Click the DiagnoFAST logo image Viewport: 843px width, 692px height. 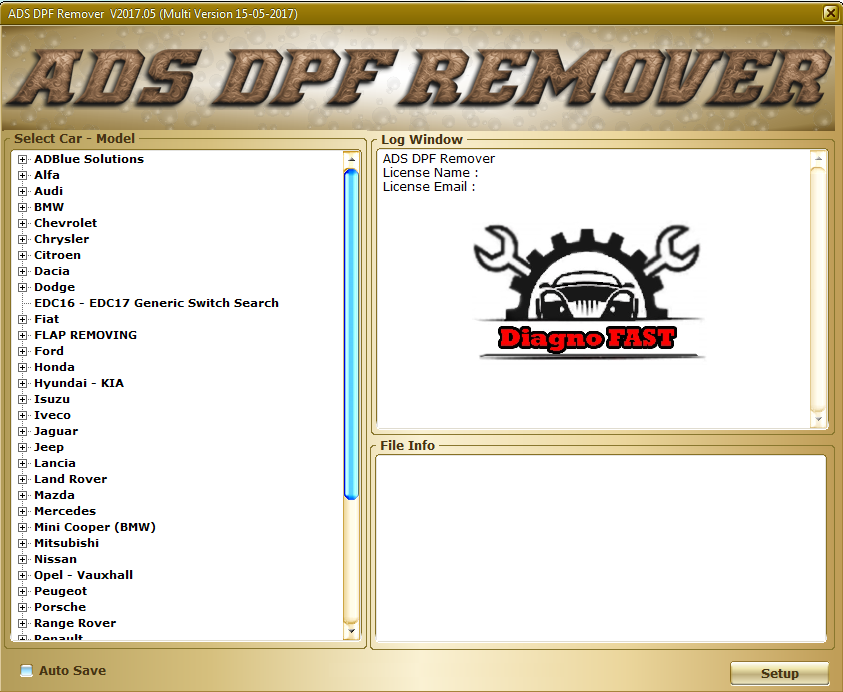point(589,292)
